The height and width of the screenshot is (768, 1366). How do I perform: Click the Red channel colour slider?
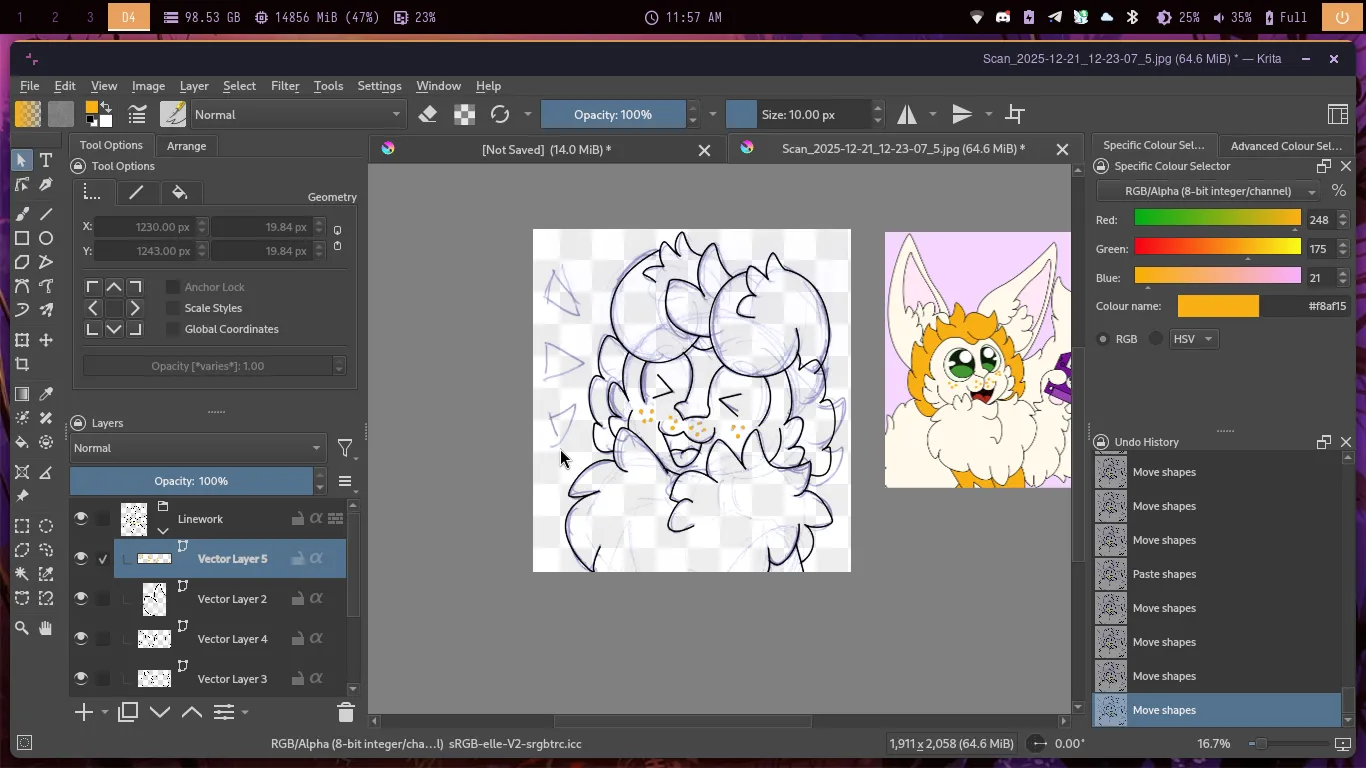coord(1217,220)
